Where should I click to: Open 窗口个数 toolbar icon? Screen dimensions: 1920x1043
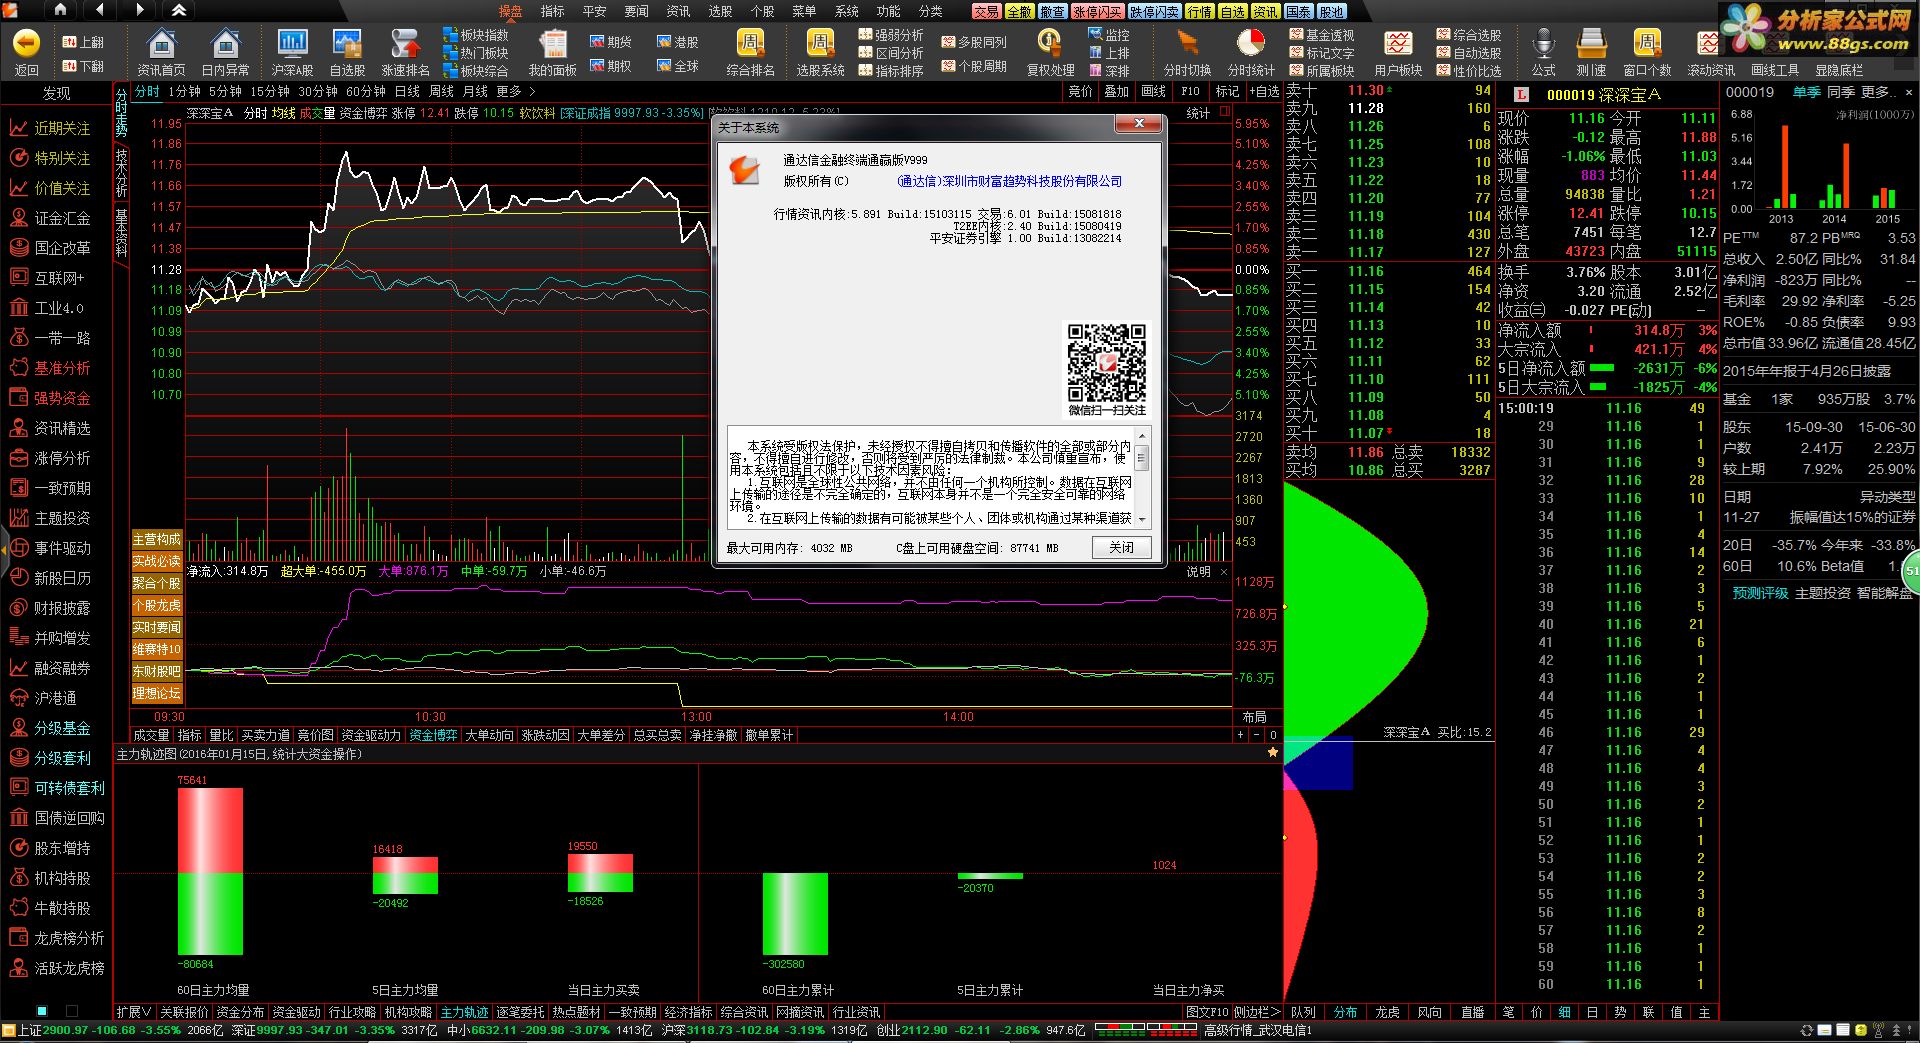coord(1647,44)
